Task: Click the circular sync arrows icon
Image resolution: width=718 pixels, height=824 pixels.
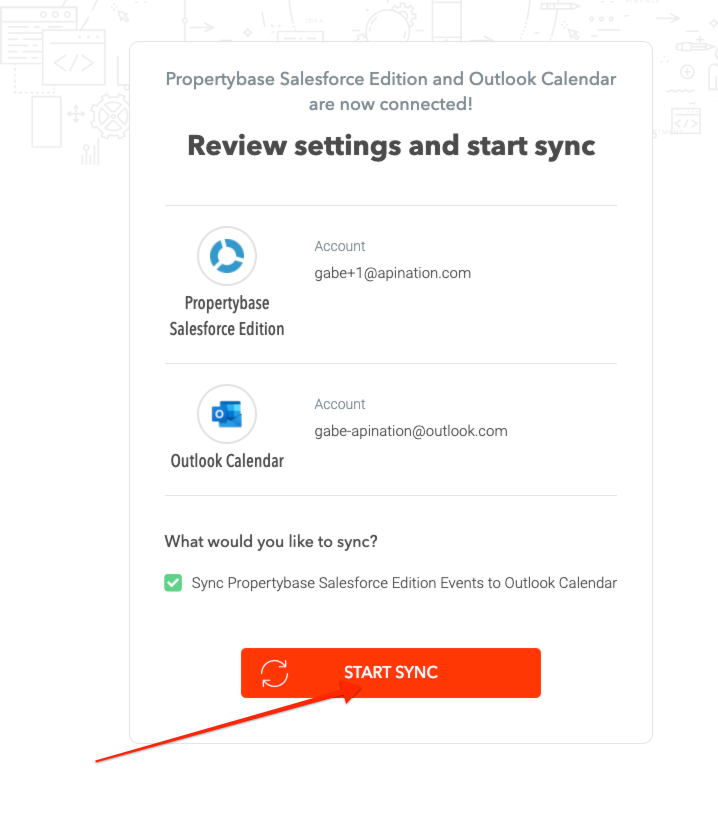Action: (274, 673)
